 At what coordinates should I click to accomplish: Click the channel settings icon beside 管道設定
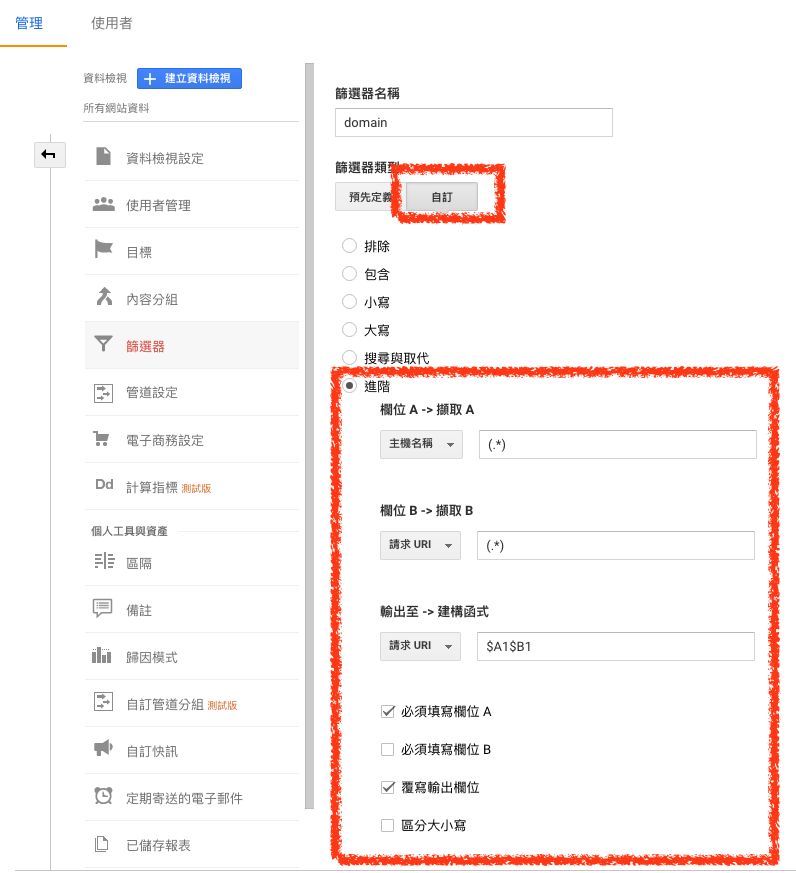click(103, 393)
